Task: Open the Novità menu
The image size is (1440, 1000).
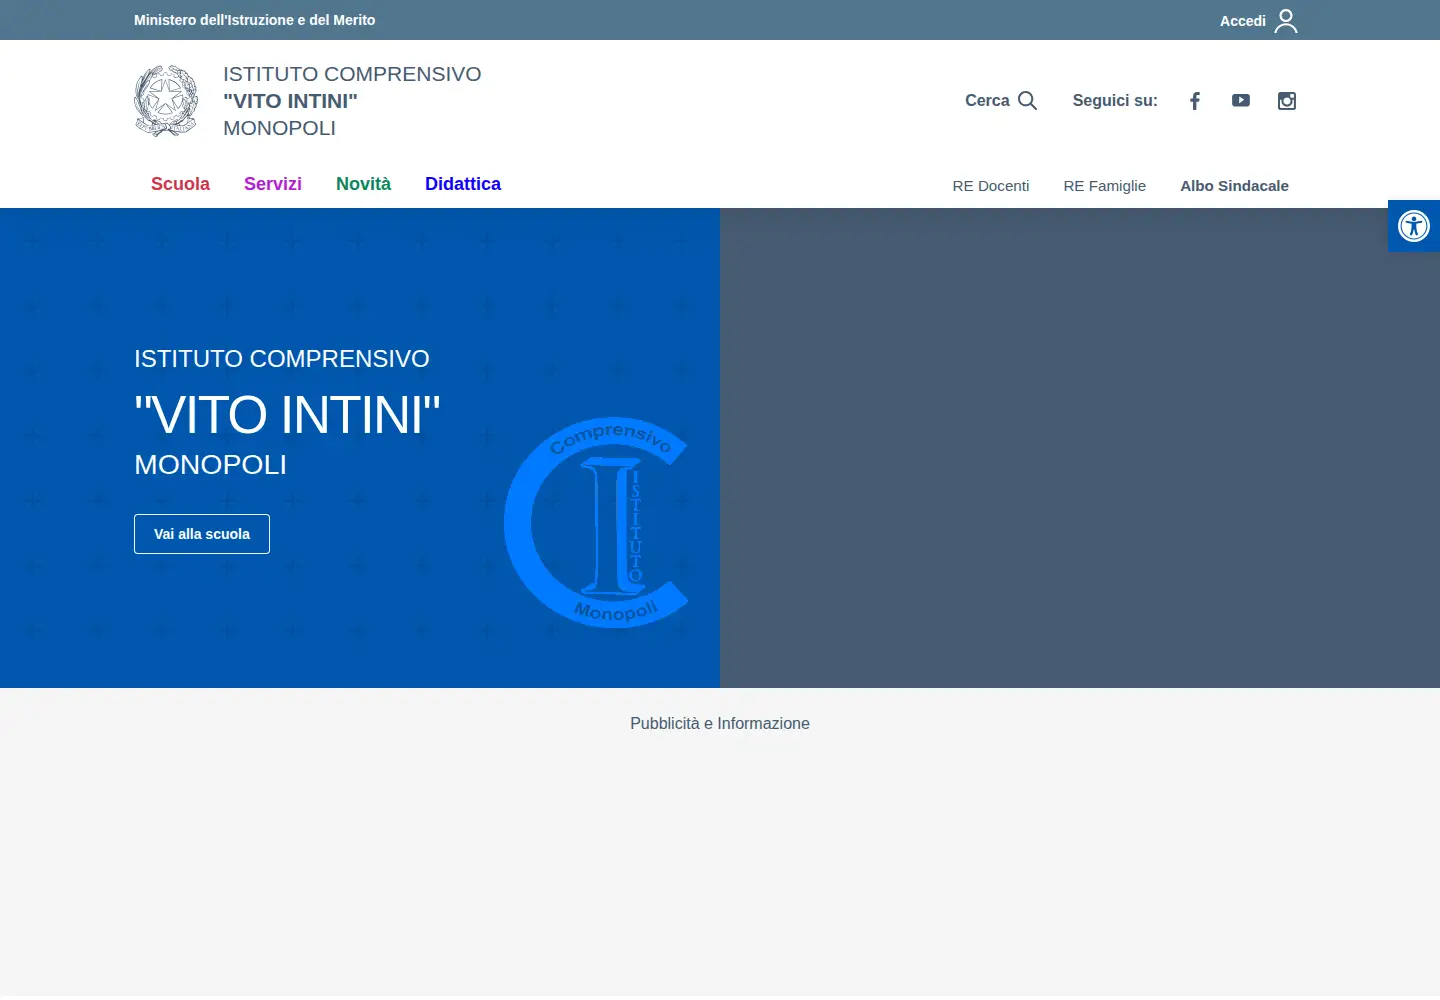Action: [363, 184]
